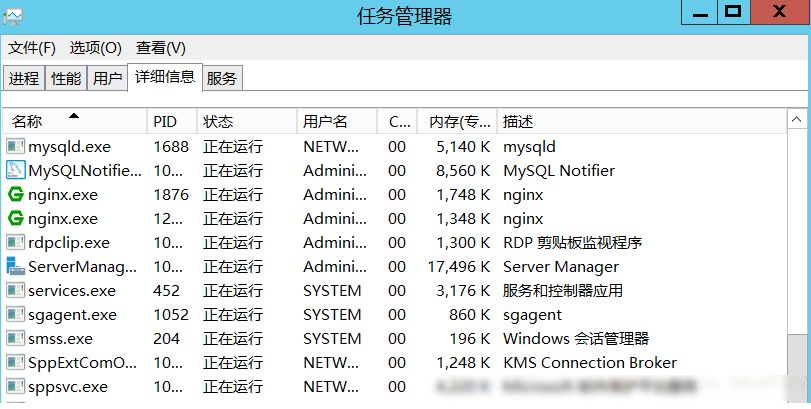The width and height of the screenshot is (811, 409).
Task: Select the MySQLNotifie... process name
Action: [x=85, y=171]
